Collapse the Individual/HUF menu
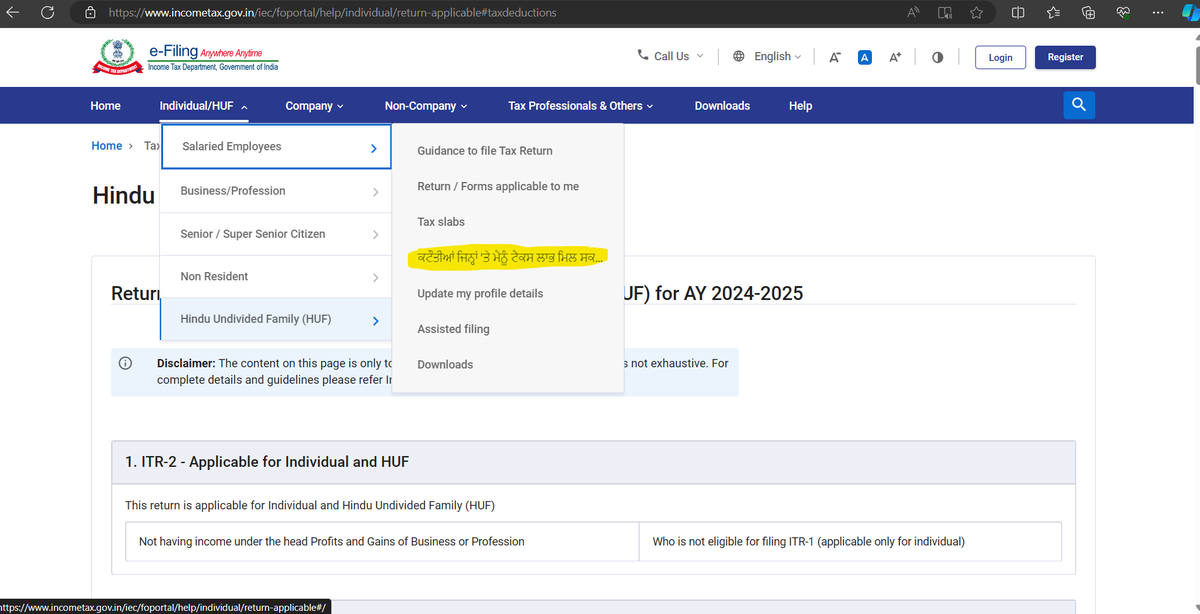This screenshot has height=614, width=1200. click(x=204, y=105)
